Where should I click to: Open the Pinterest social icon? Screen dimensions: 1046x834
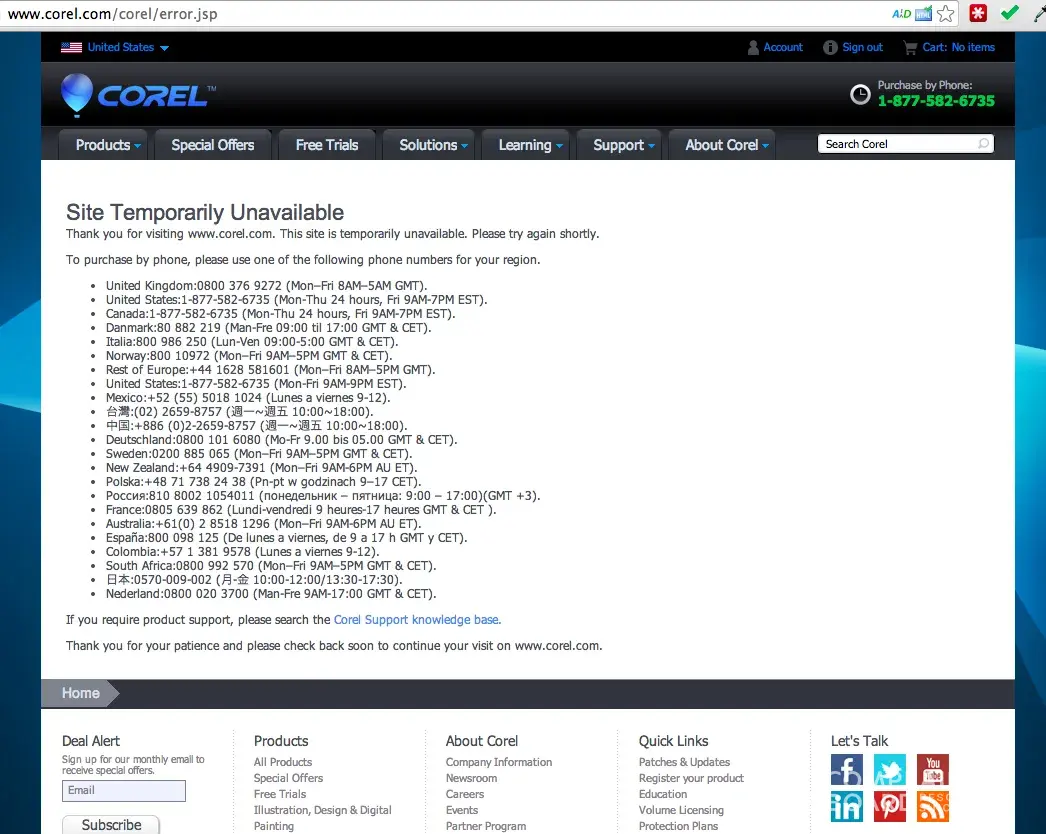pyautogui.click(x=890, y=807)
